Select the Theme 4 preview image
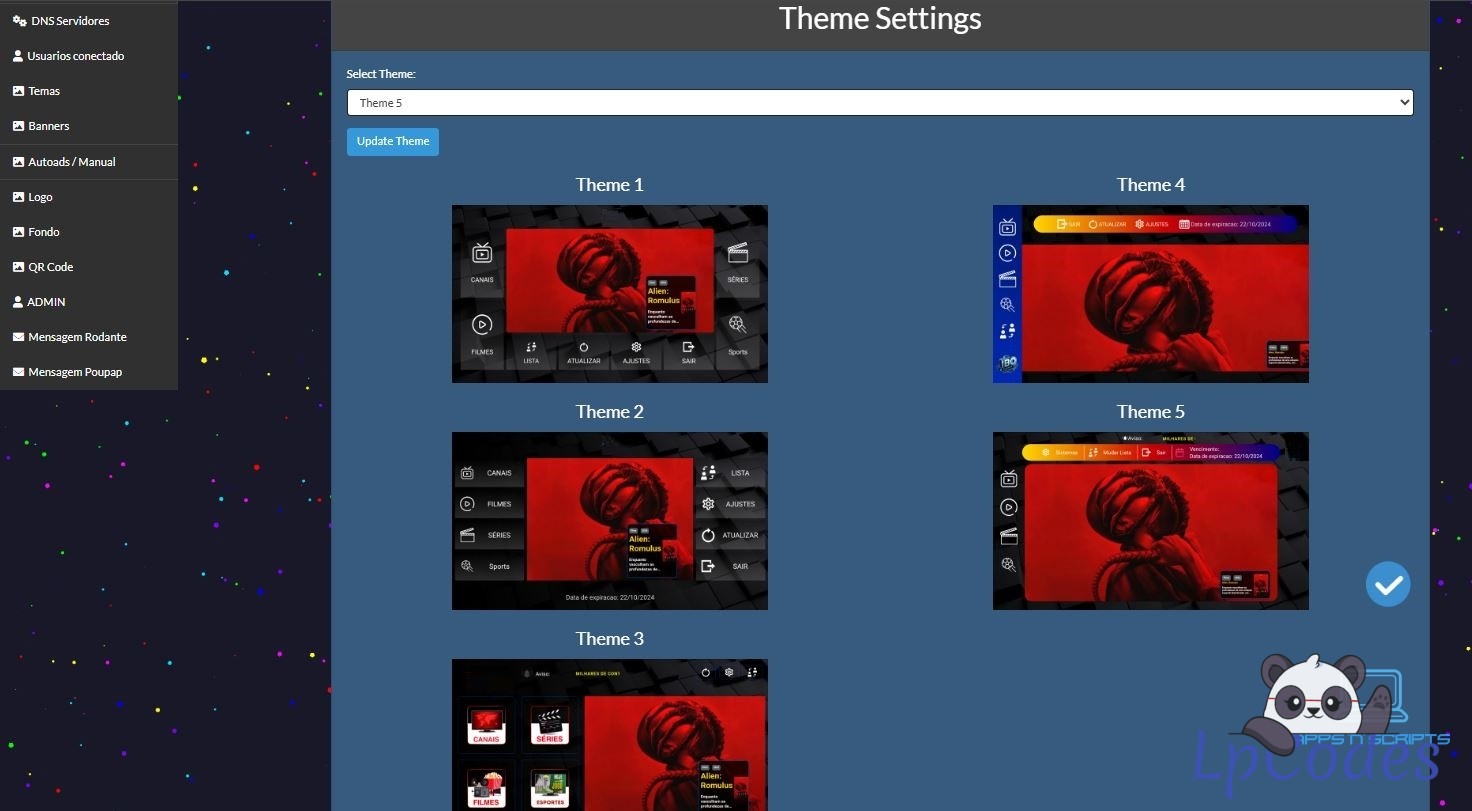 point(1150,294)
